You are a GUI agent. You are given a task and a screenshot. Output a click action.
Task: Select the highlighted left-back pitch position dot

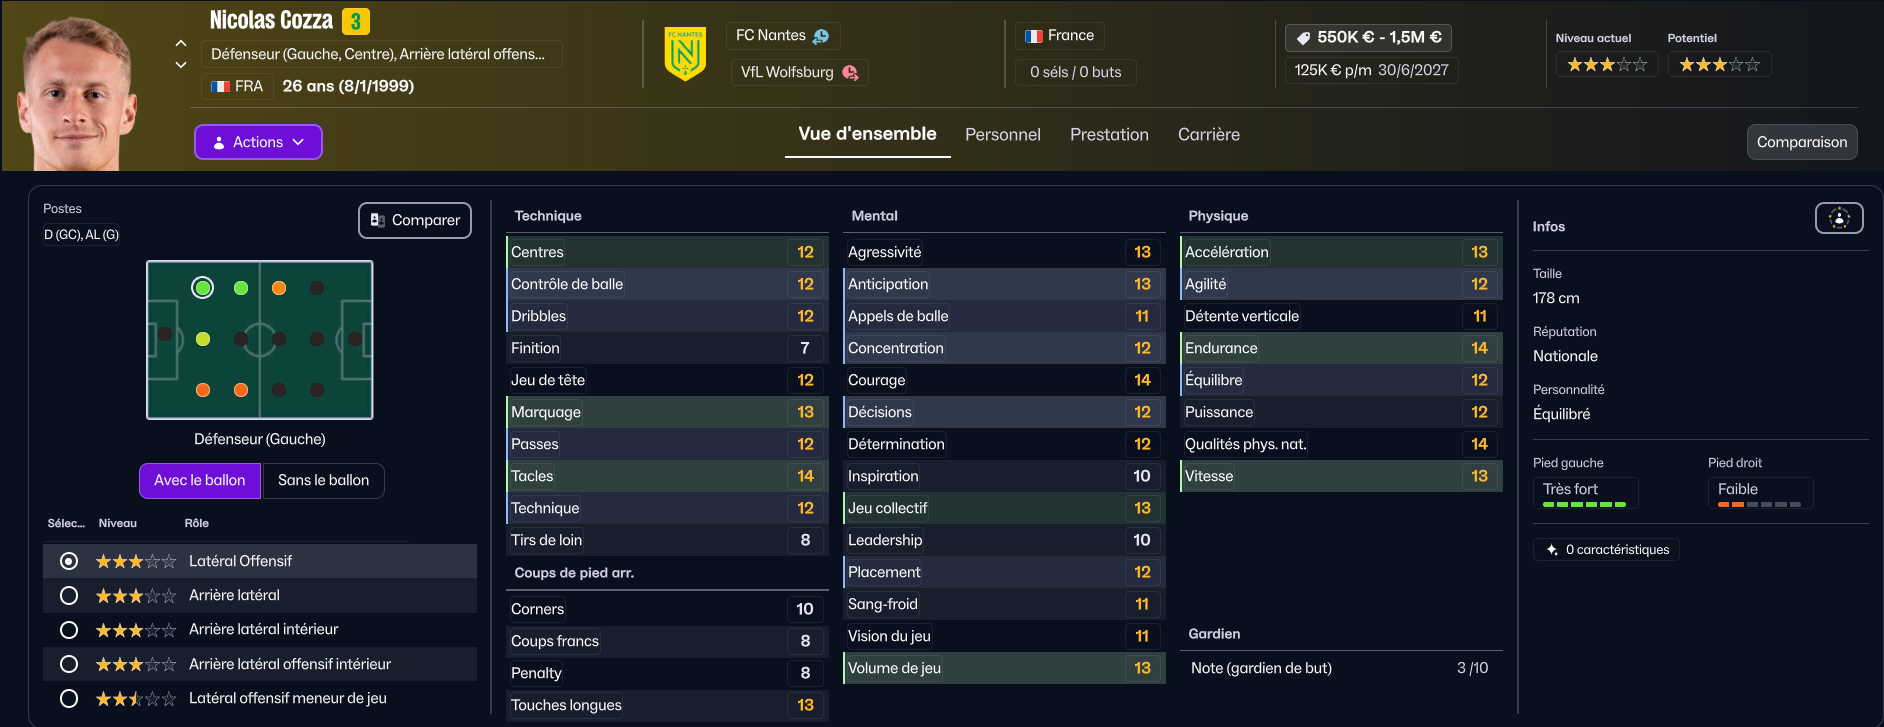(203, 288)
